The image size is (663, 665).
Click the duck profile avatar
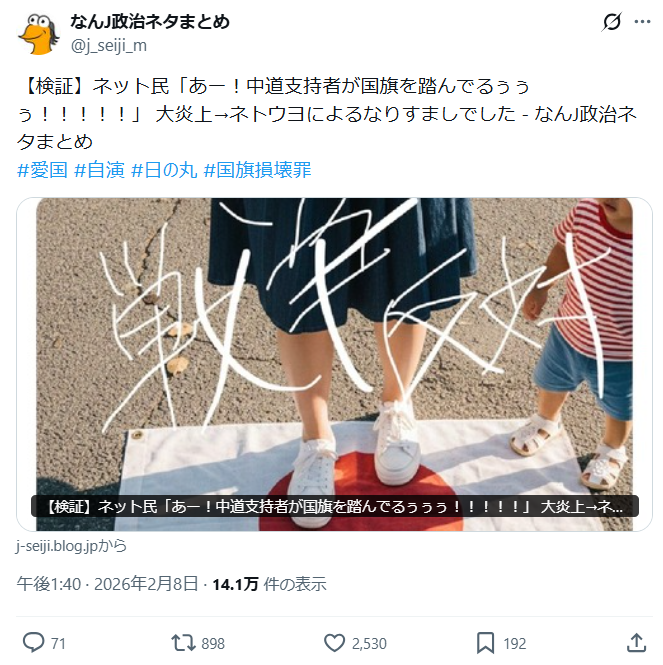[38, 34]
